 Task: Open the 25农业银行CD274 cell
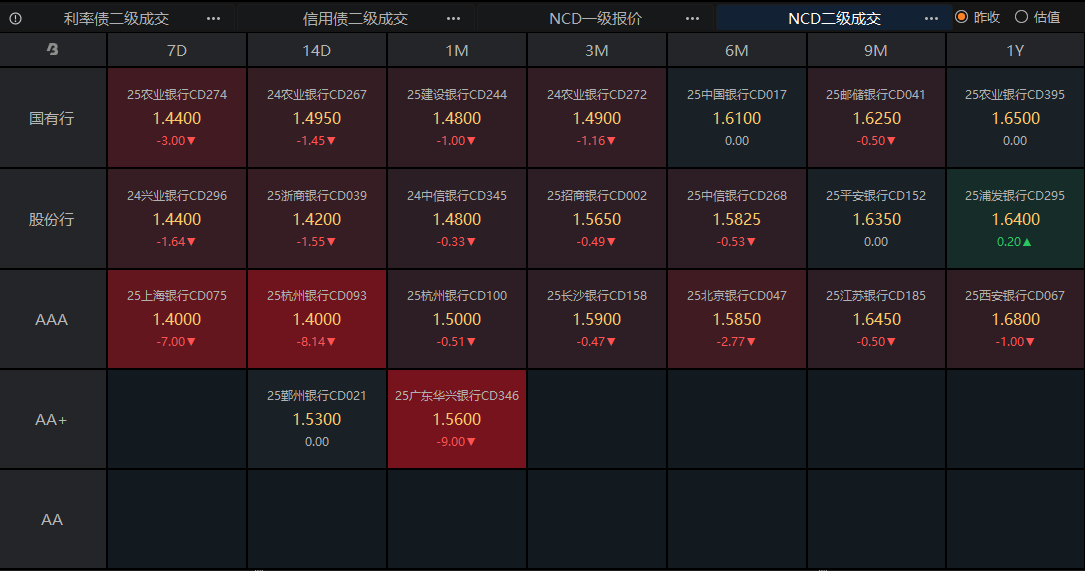coord(177,118)
